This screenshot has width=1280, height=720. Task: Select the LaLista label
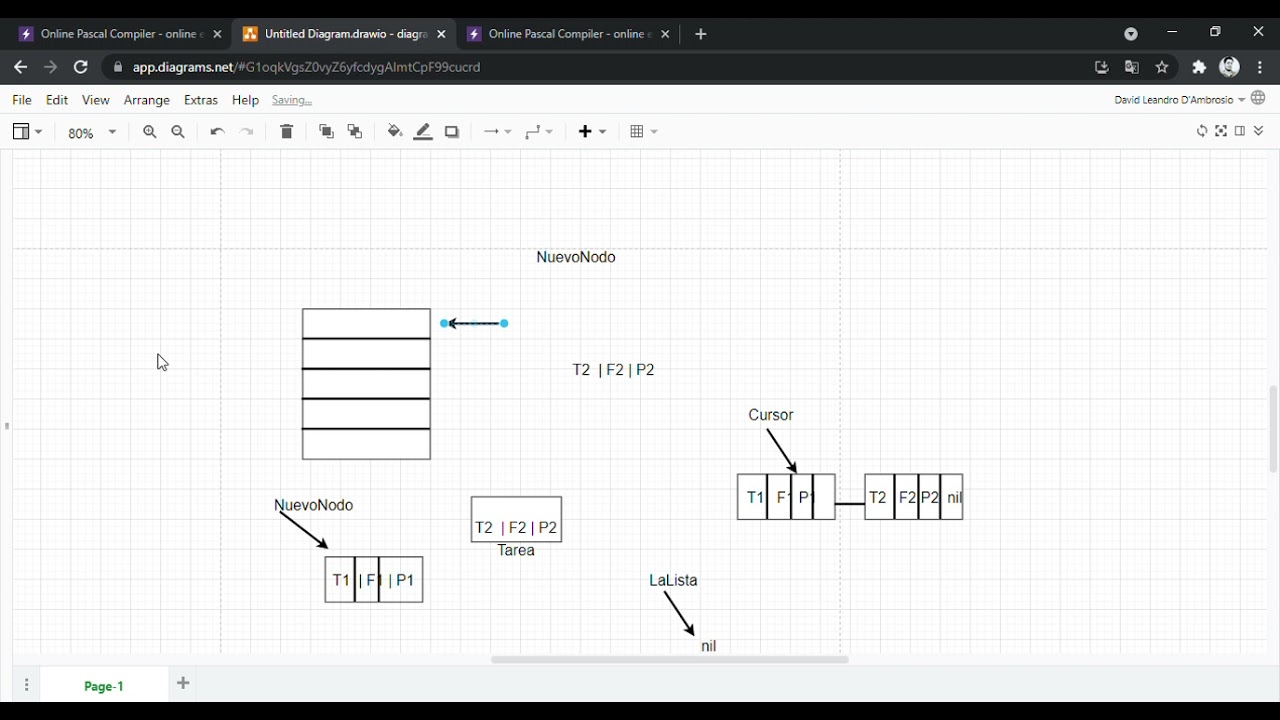[x=673, y=580]
